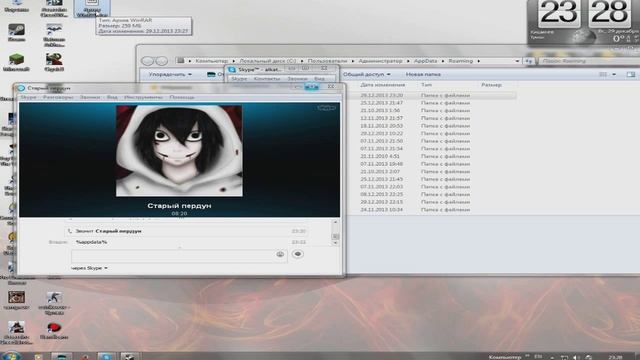Click the caller's avatar image in the Skype call
The width and height of the screenshot is (640, 360).
pyautogui.click(x=179, y=151)
